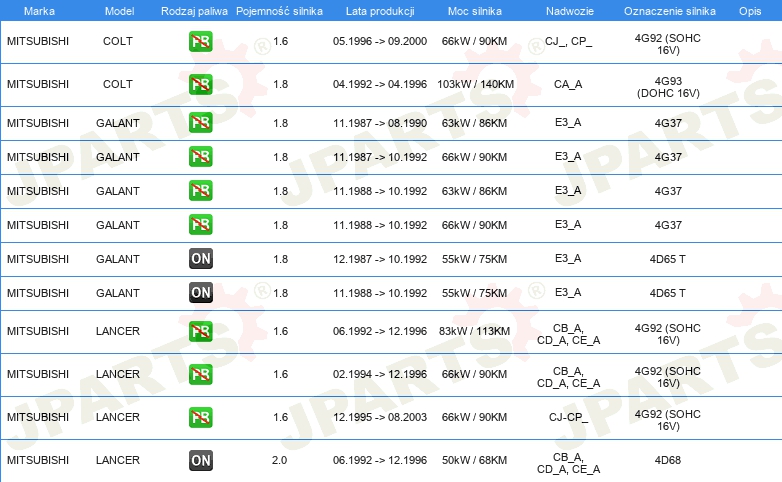The image size is (782, 482).
Task: Click the Marka column header
Action: (39, 11)
